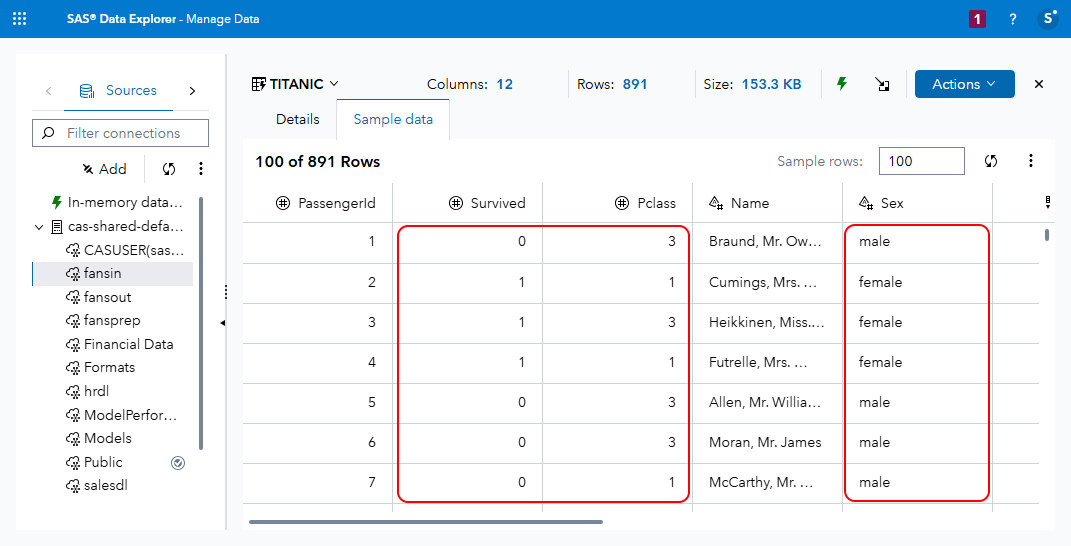
Task: Click the cell 'Braund, Mr. Ow…'
Action: [x=768, y=242]
